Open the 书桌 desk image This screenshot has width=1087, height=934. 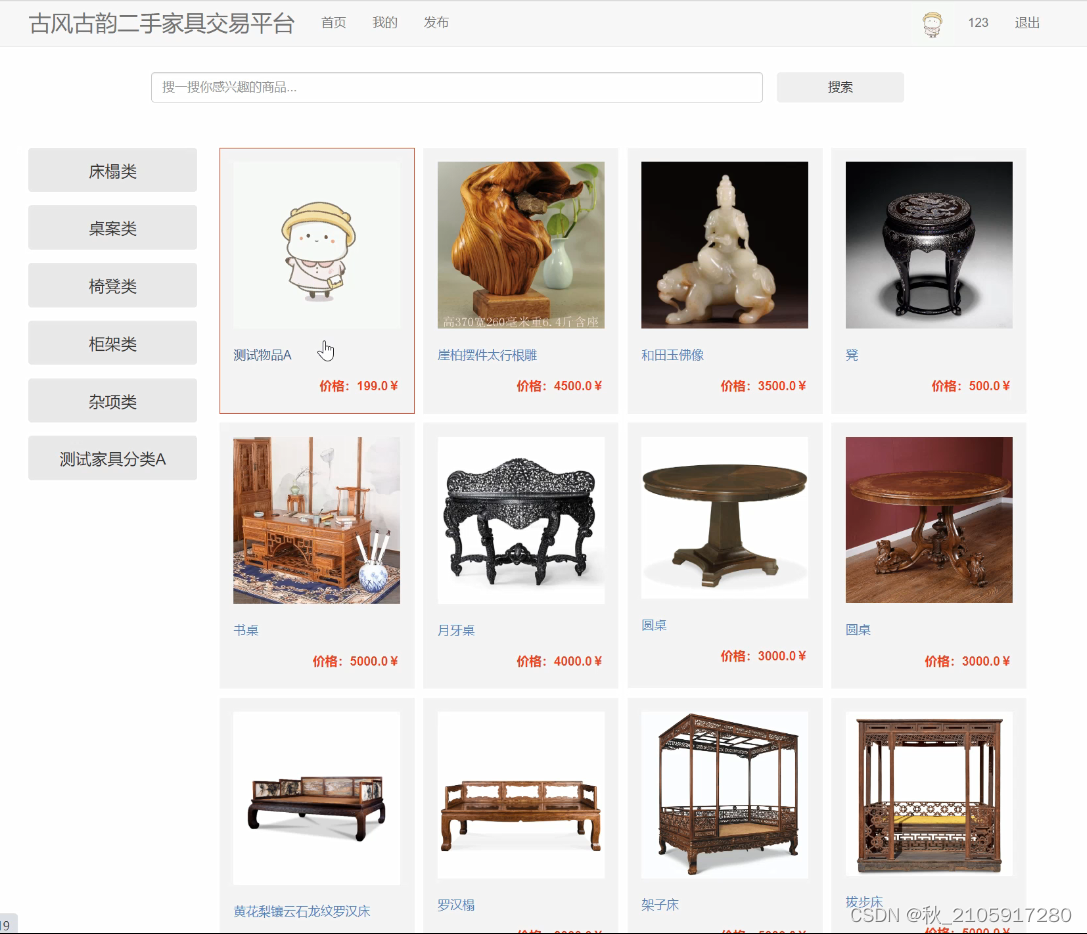pyautogui.click(x=317, y=520)
